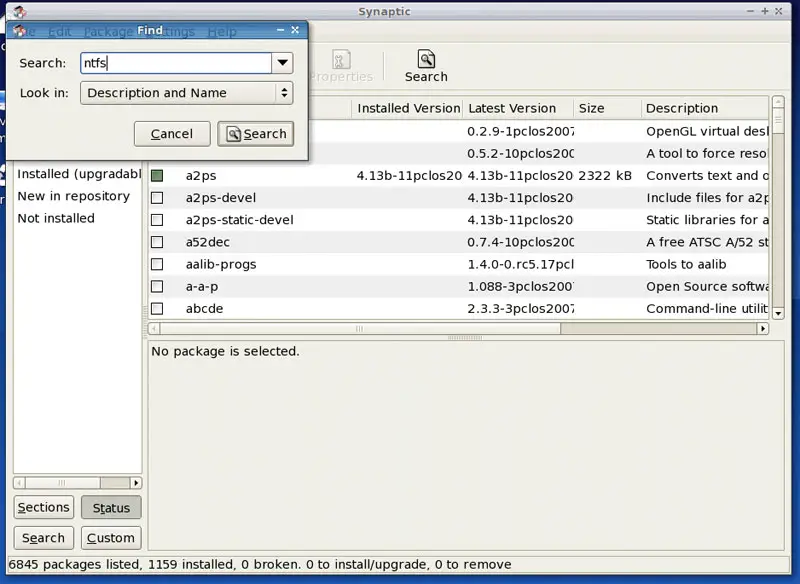Sort by the Installed Version column
This screenshot has width=800, height=584.
408,108
